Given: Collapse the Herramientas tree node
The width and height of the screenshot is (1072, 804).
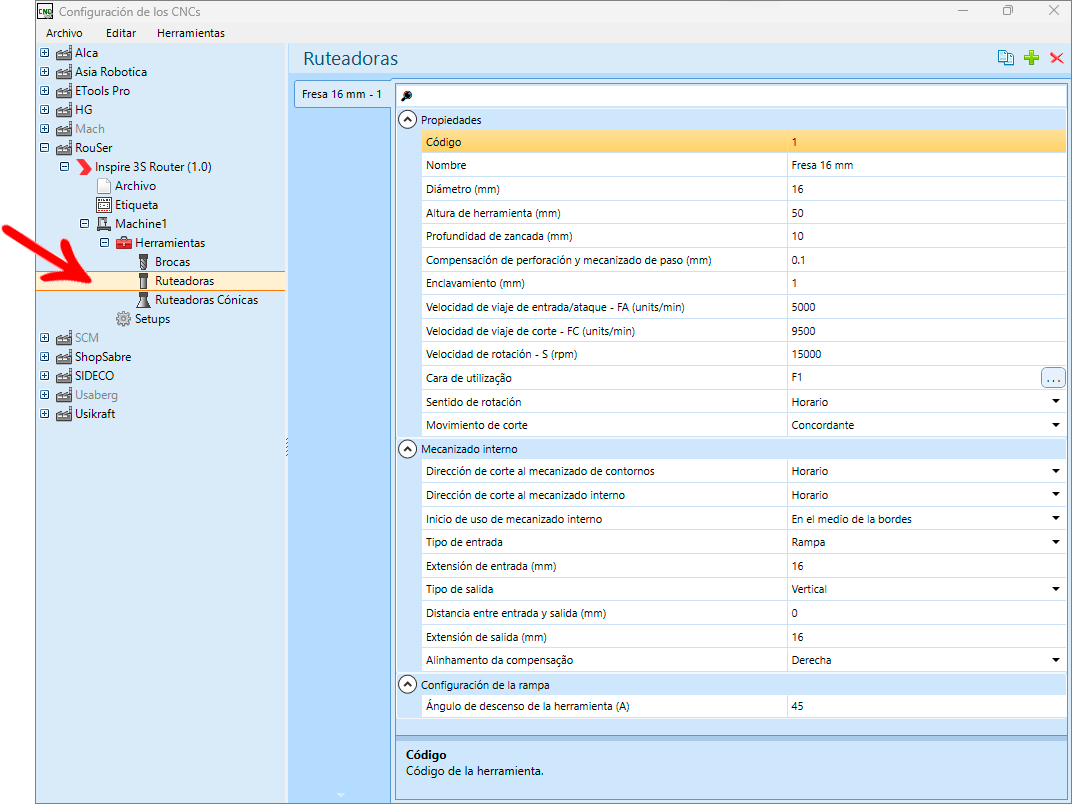Looking at the screenshot, I should [104, 243].
